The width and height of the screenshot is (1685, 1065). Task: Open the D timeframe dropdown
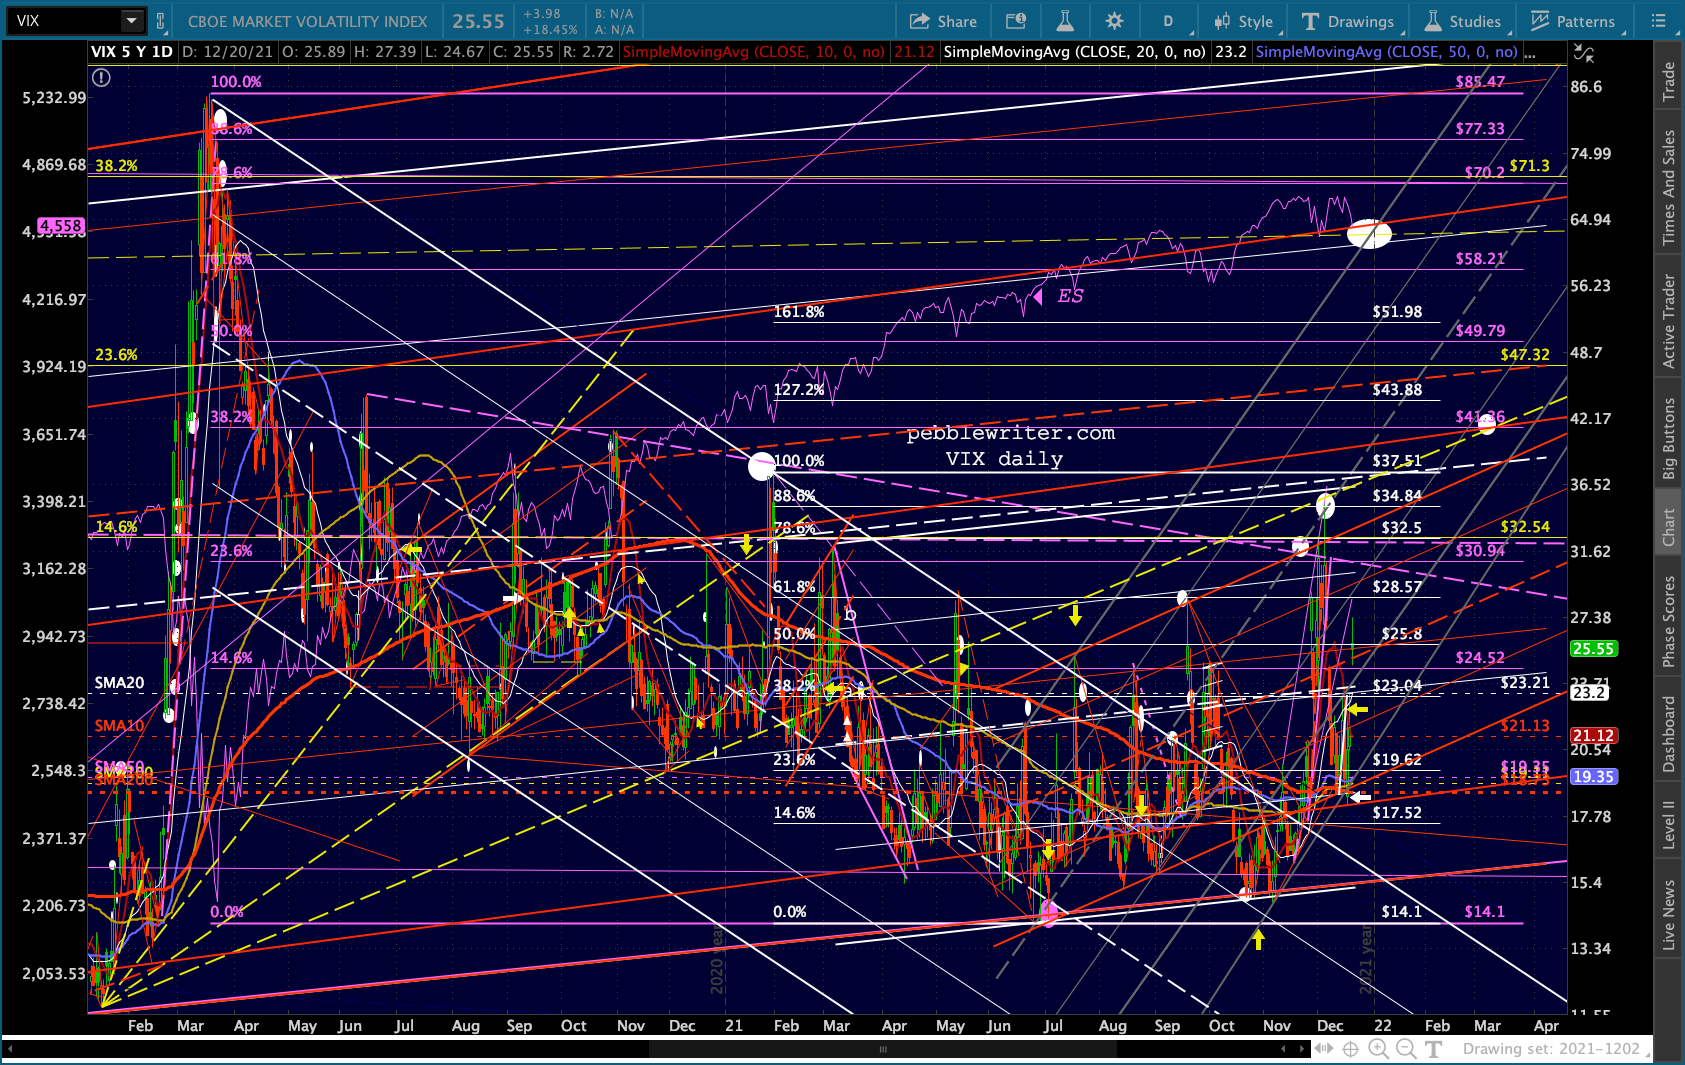(x=1168, y=21)
